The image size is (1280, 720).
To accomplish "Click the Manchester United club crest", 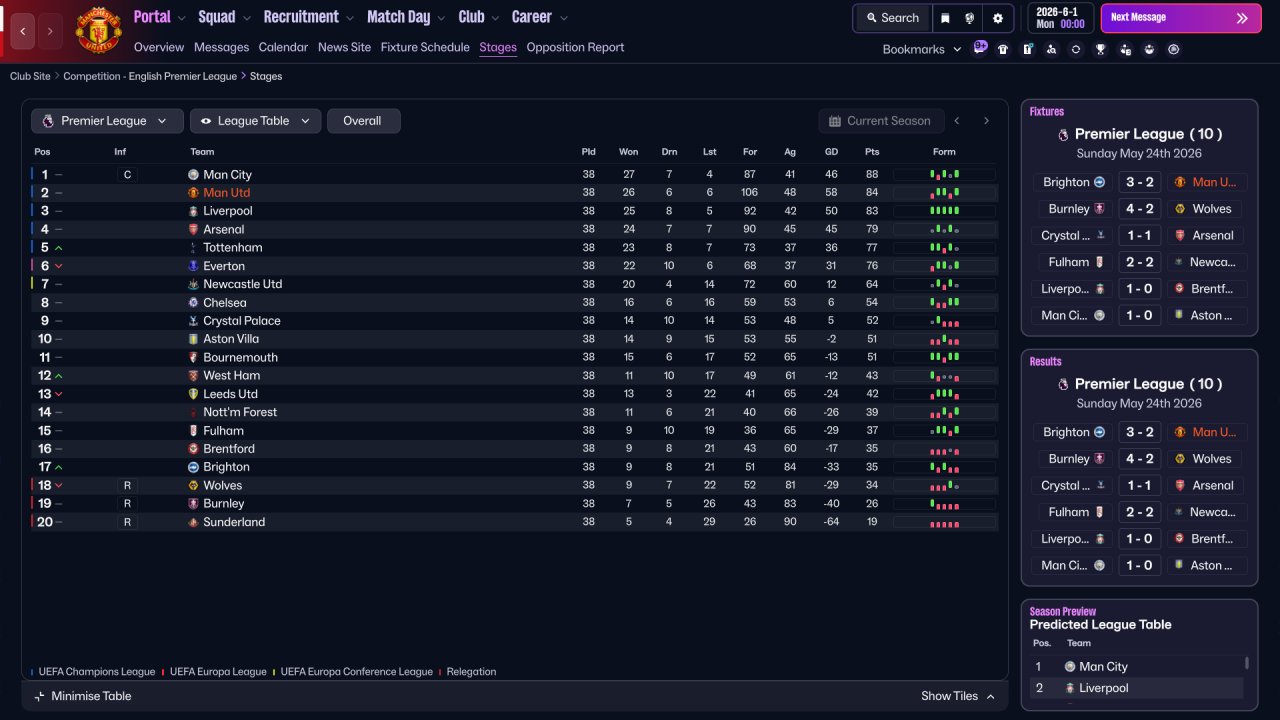I will coord(98,30).
